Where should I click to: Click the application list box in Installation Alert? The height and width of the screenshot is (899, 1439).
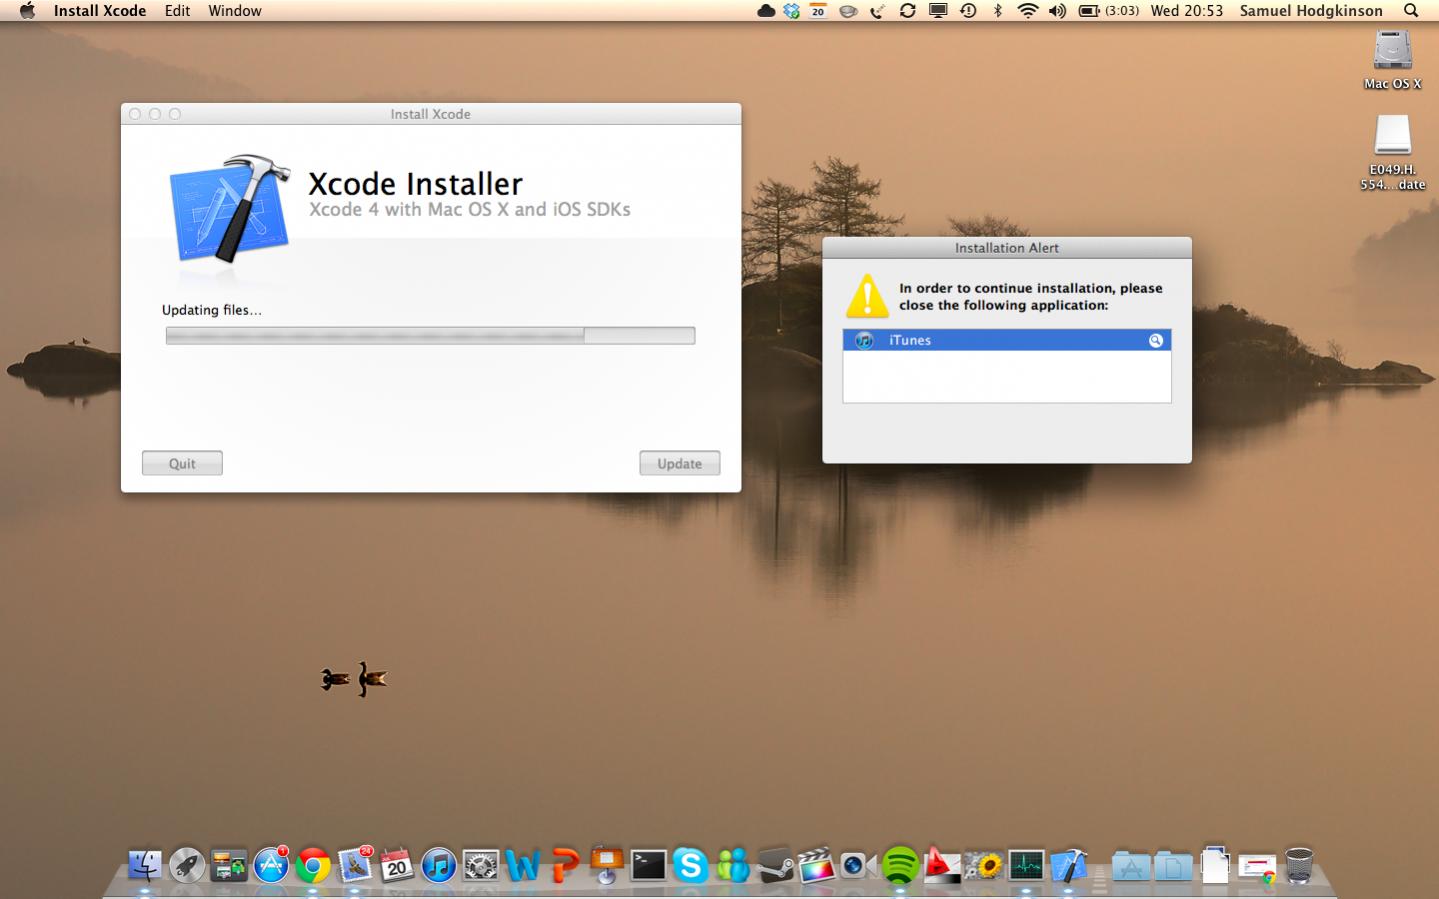pyautogui.click(x=1007, y=366)
